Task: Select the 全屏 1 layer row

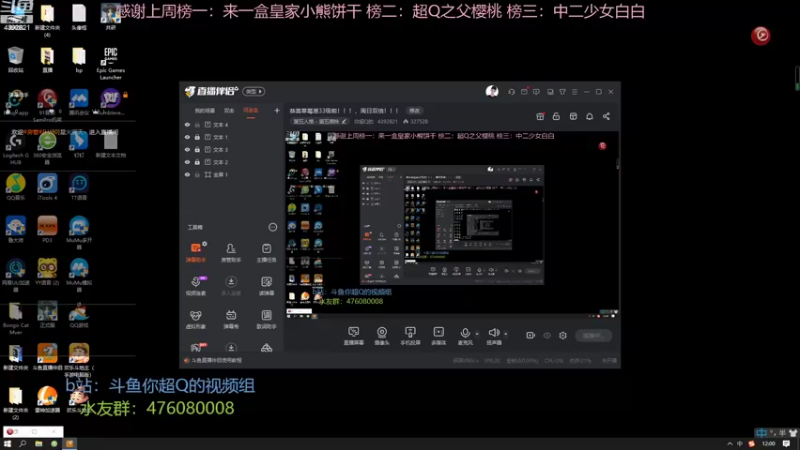Action: tap(232, 174)
